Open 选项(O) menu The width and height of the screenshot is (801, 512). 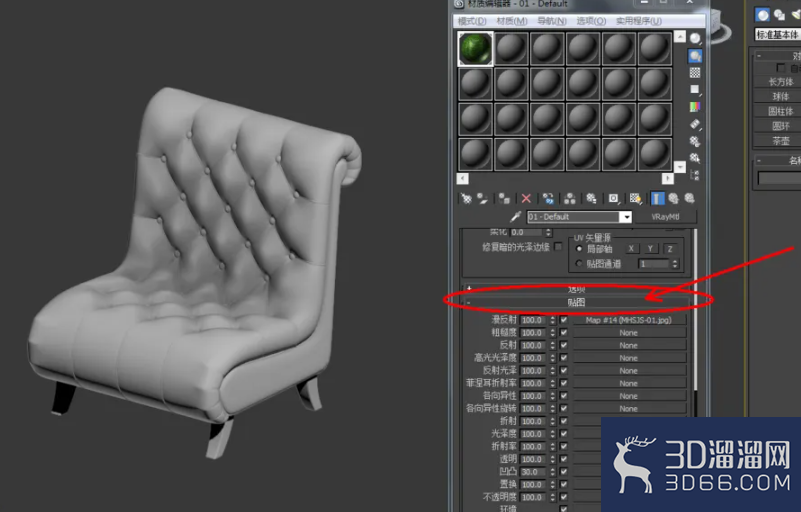[x=591, y=21]
